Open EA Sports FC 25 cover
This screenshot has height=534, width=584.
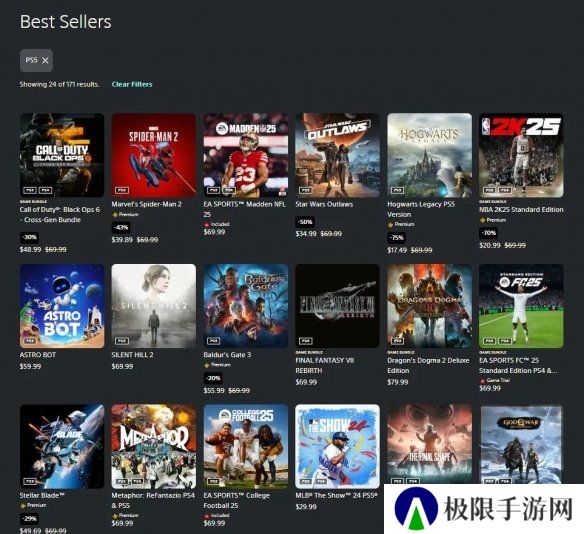point(521,306)
